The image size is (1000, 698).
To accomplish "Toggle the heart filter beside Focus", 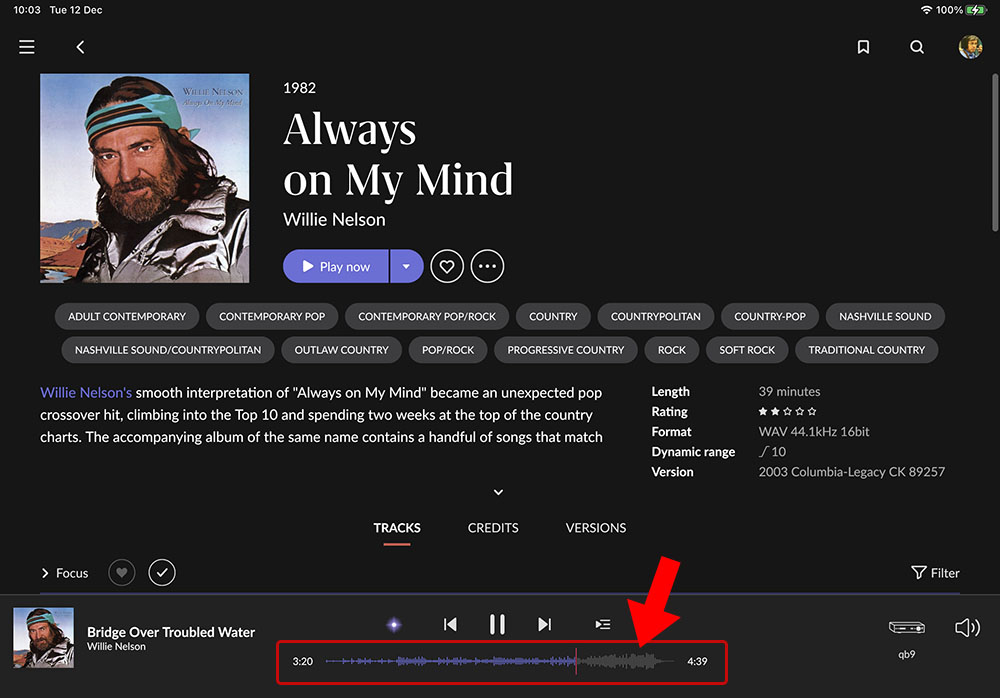I will point(121,573).
